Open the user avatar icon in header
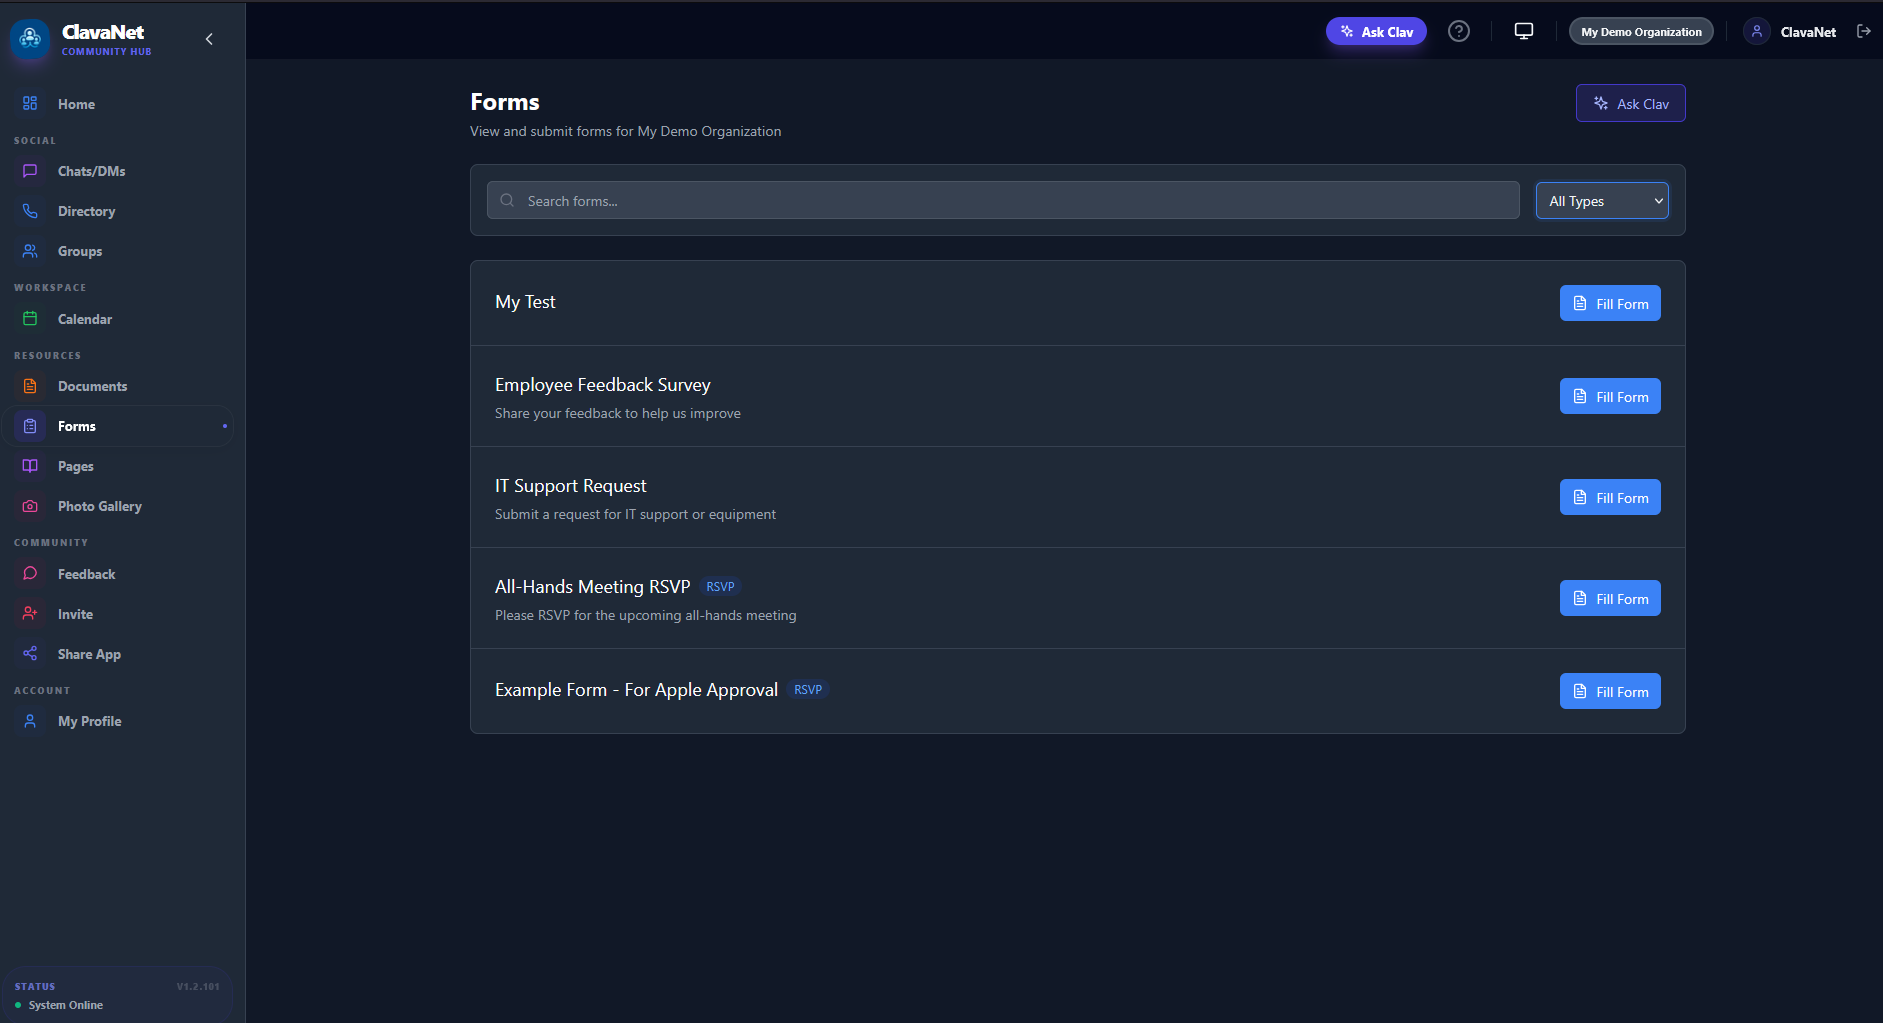 1757,32
